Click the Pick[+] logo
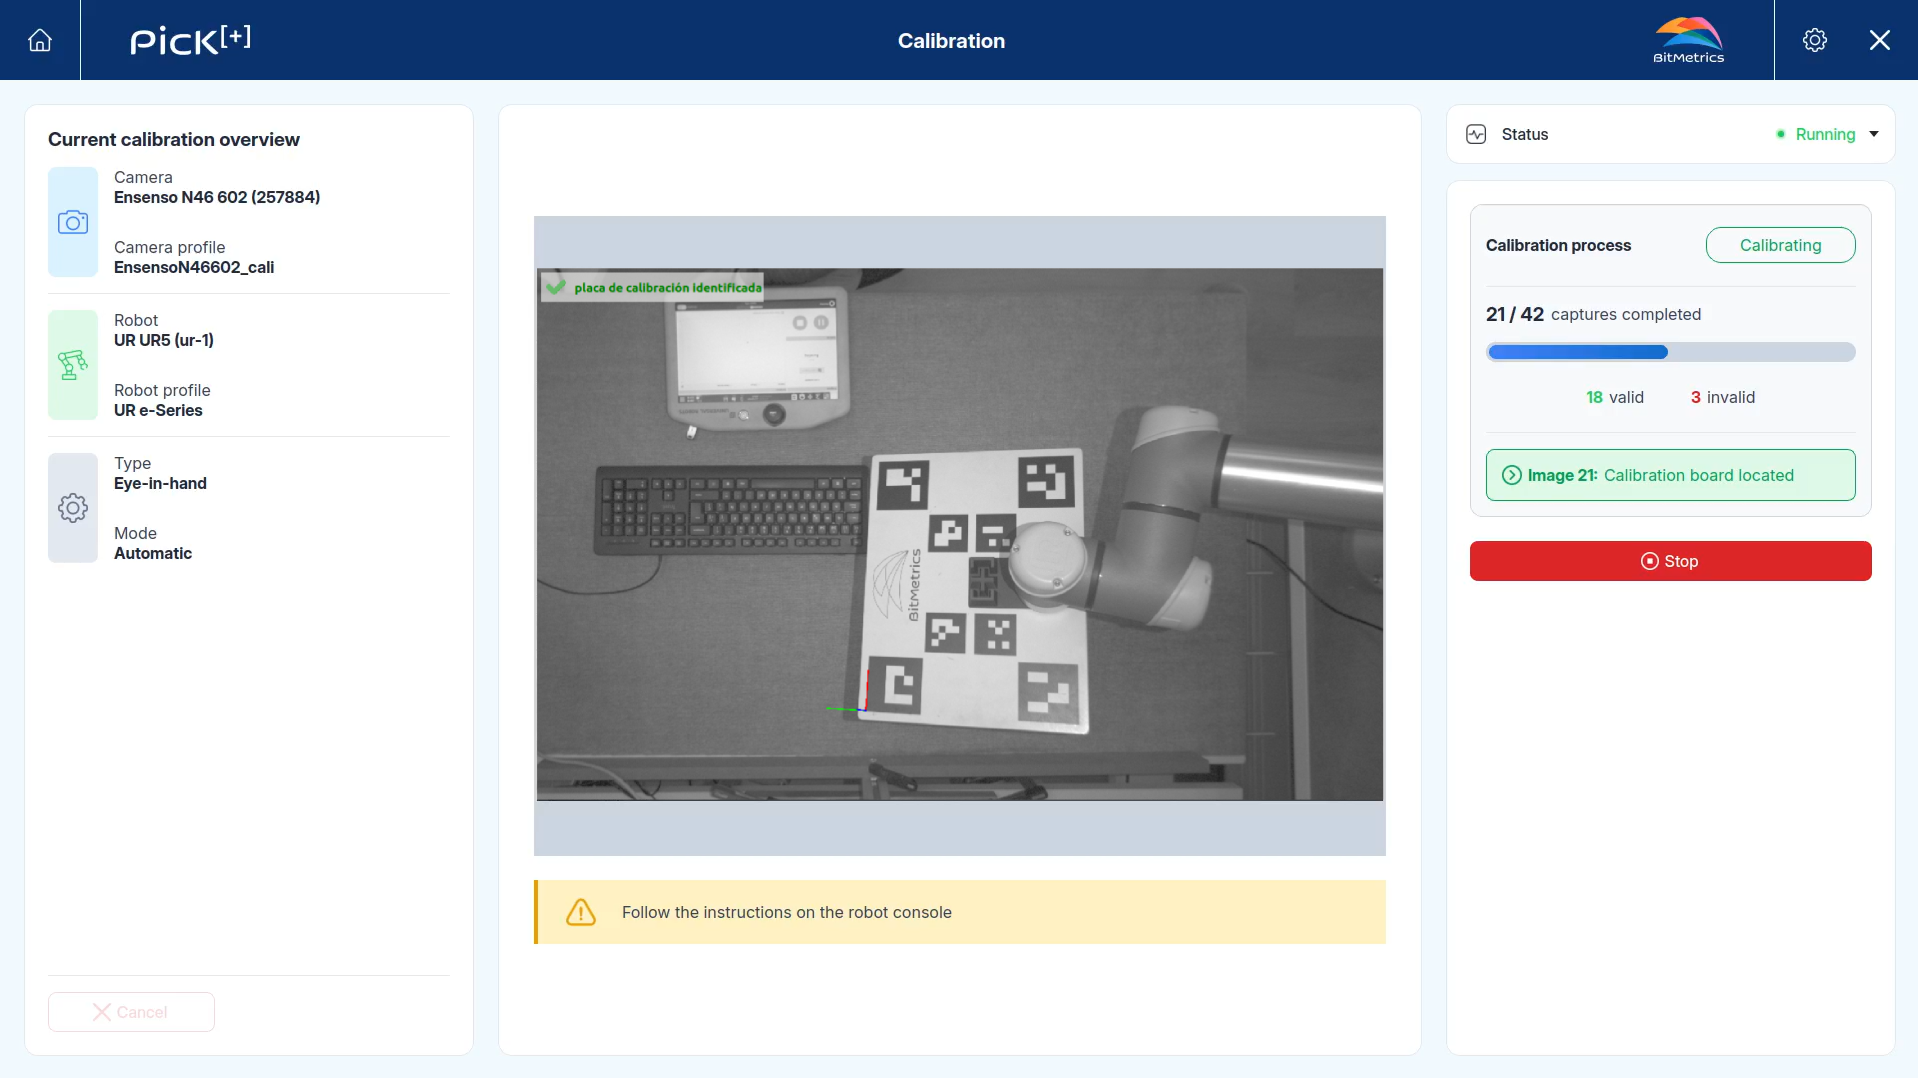The height and width of the screenshot is (1078, 1918). (190, 40)
